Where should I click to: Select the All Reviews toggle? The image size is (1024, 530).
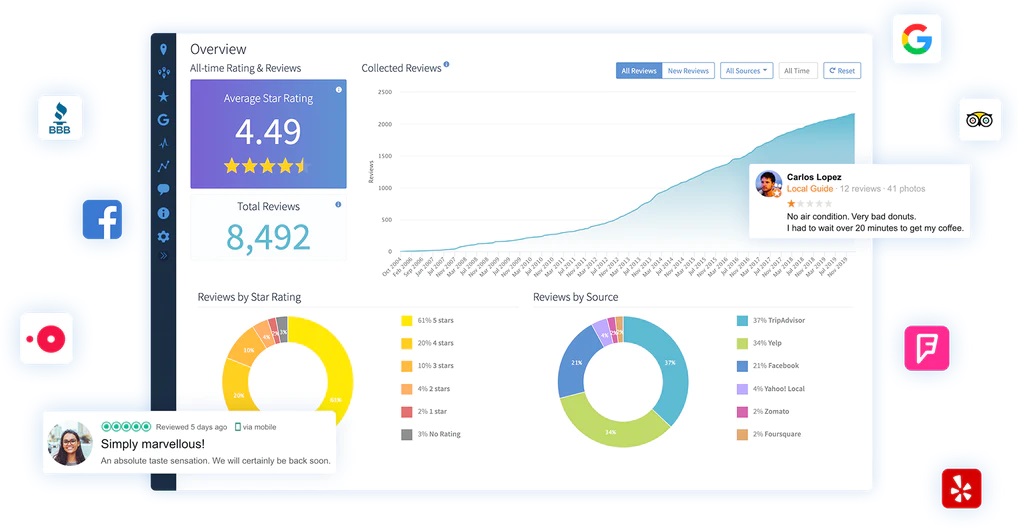pyautogui.click(x=639, y=70)
